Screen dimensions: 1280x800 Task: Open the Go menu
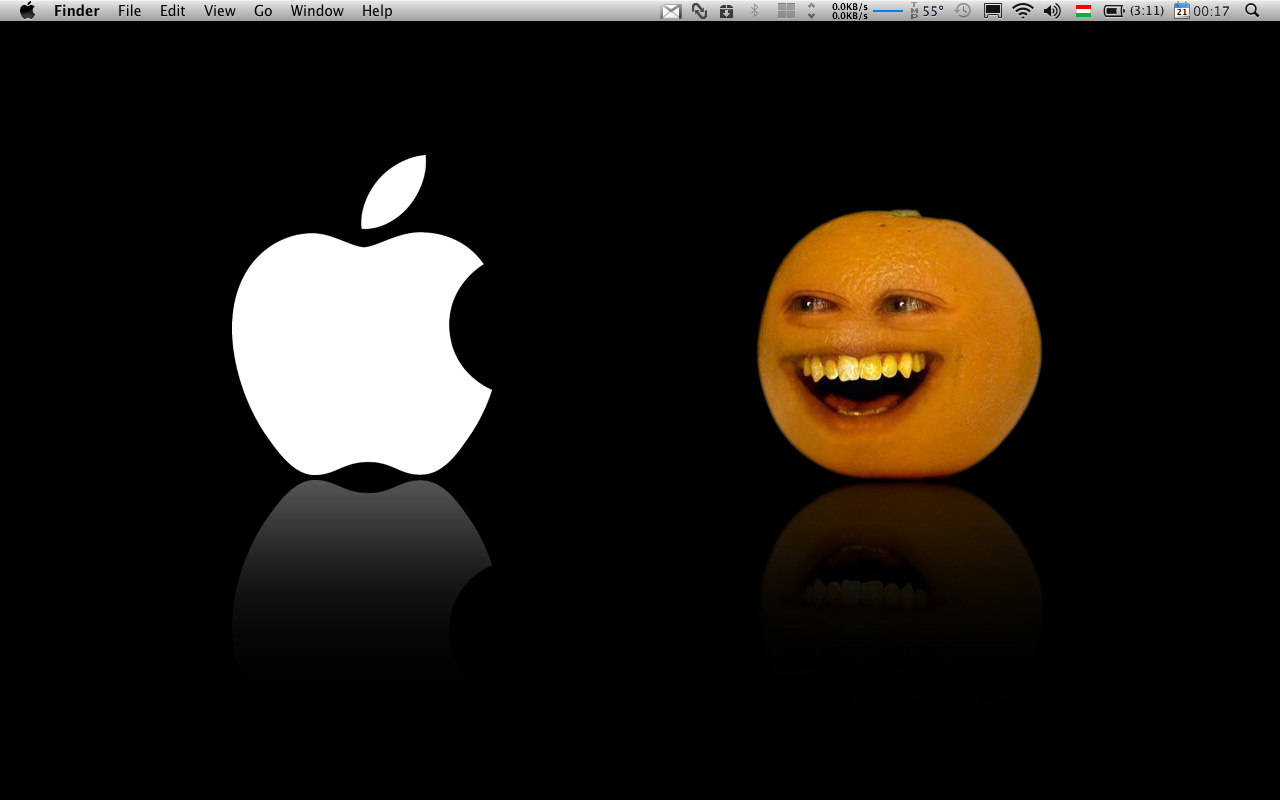263,11
